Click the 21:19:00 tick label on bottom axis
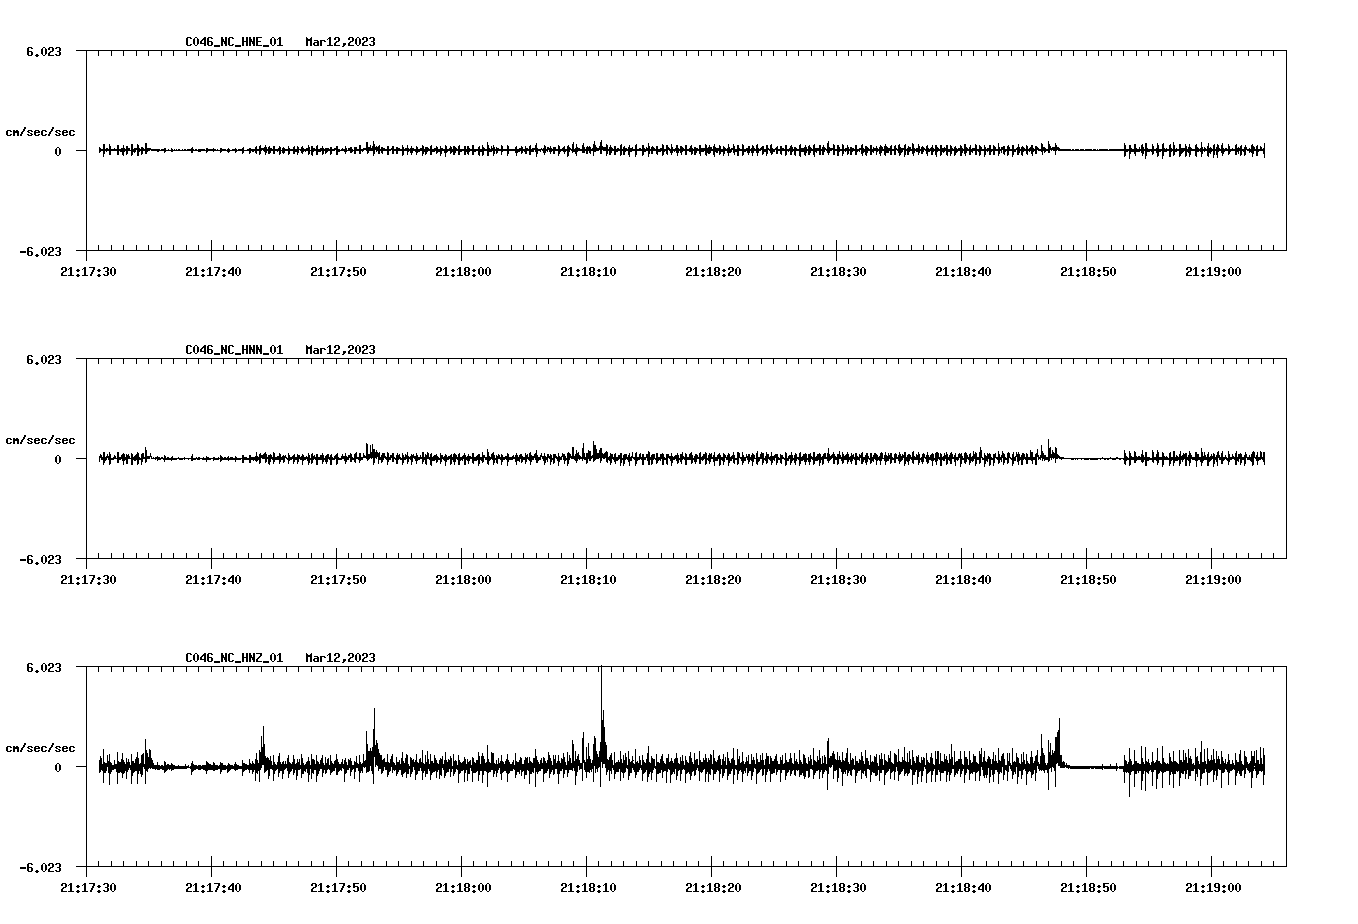This screenshot has width=1358, height=924. 1213,886
